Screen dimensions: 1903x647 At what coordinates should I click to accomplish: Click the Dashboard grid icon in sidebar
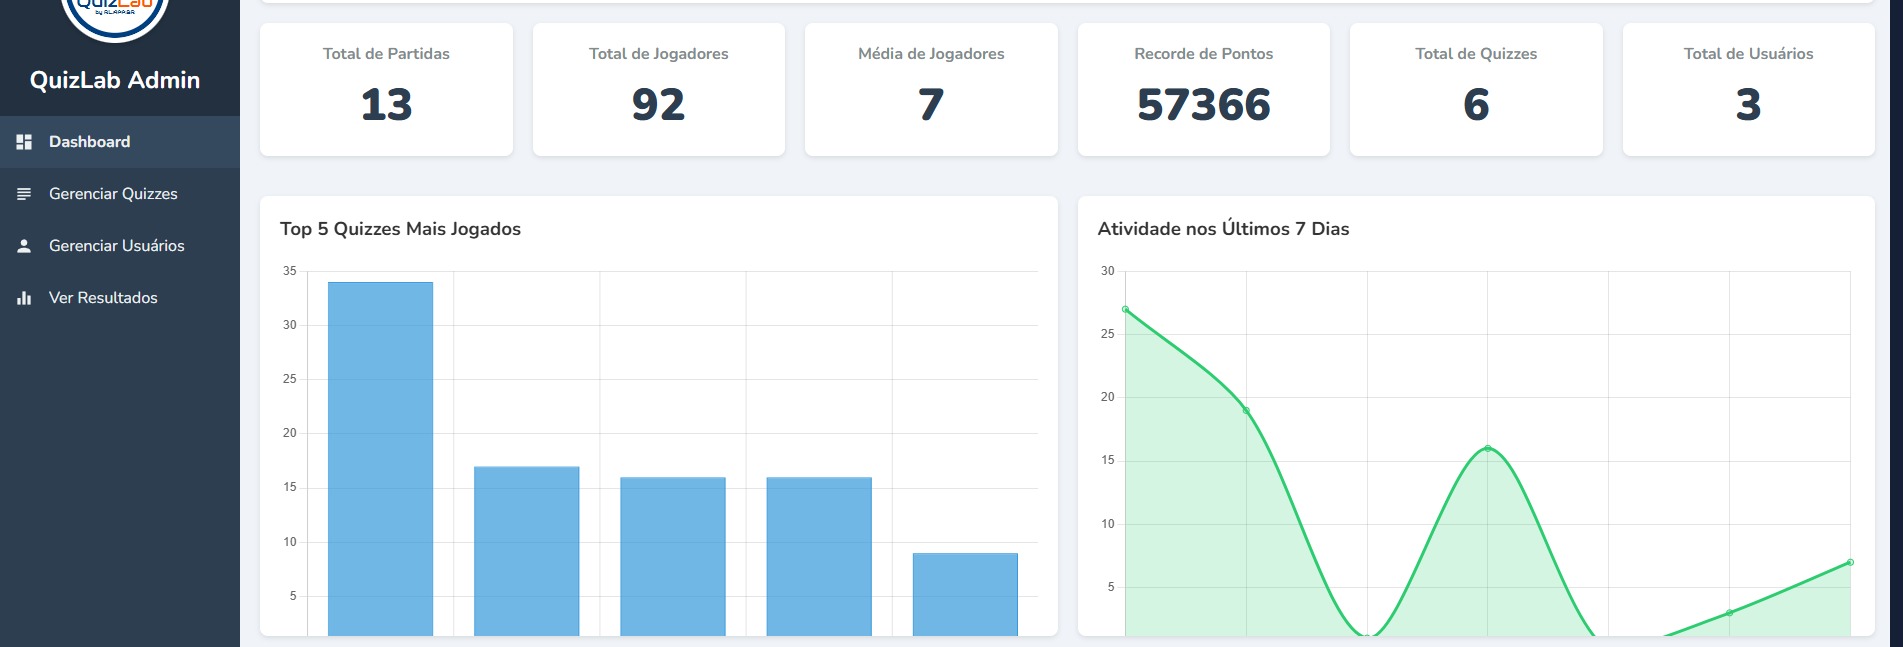click(x=24, y=142)
